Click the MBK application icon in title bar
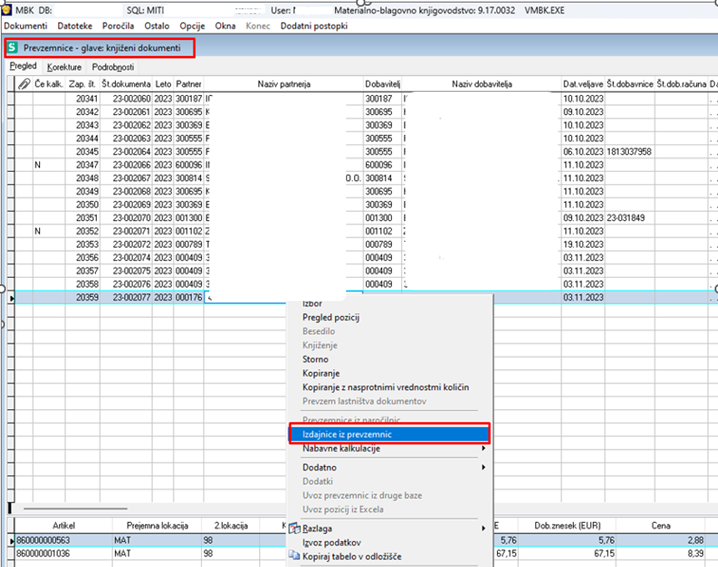The image size is (718, 567). [8, 9]
